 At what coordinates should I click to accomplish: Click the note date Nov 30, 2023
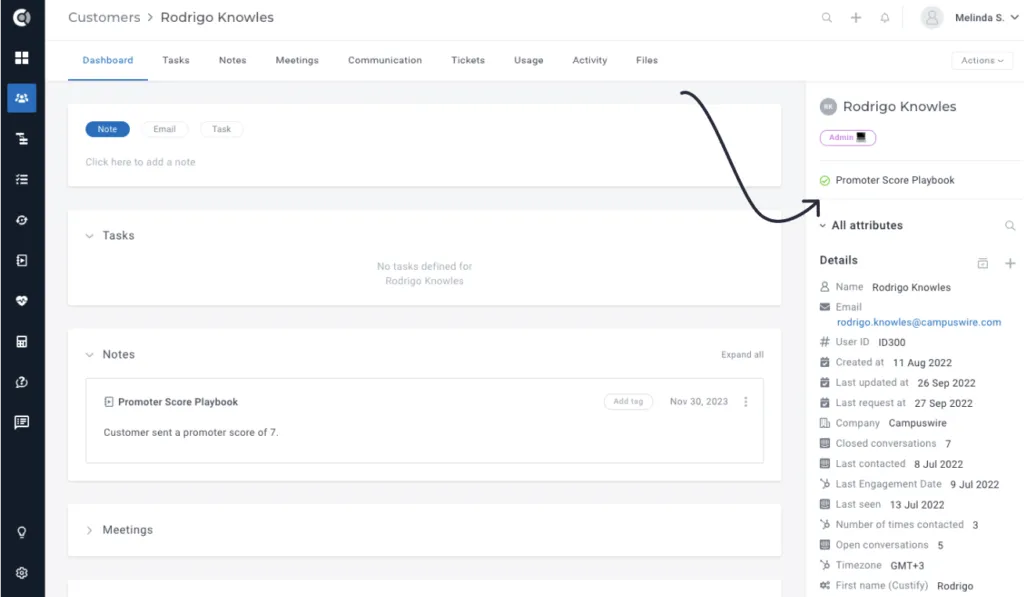[x=699, y=402]
